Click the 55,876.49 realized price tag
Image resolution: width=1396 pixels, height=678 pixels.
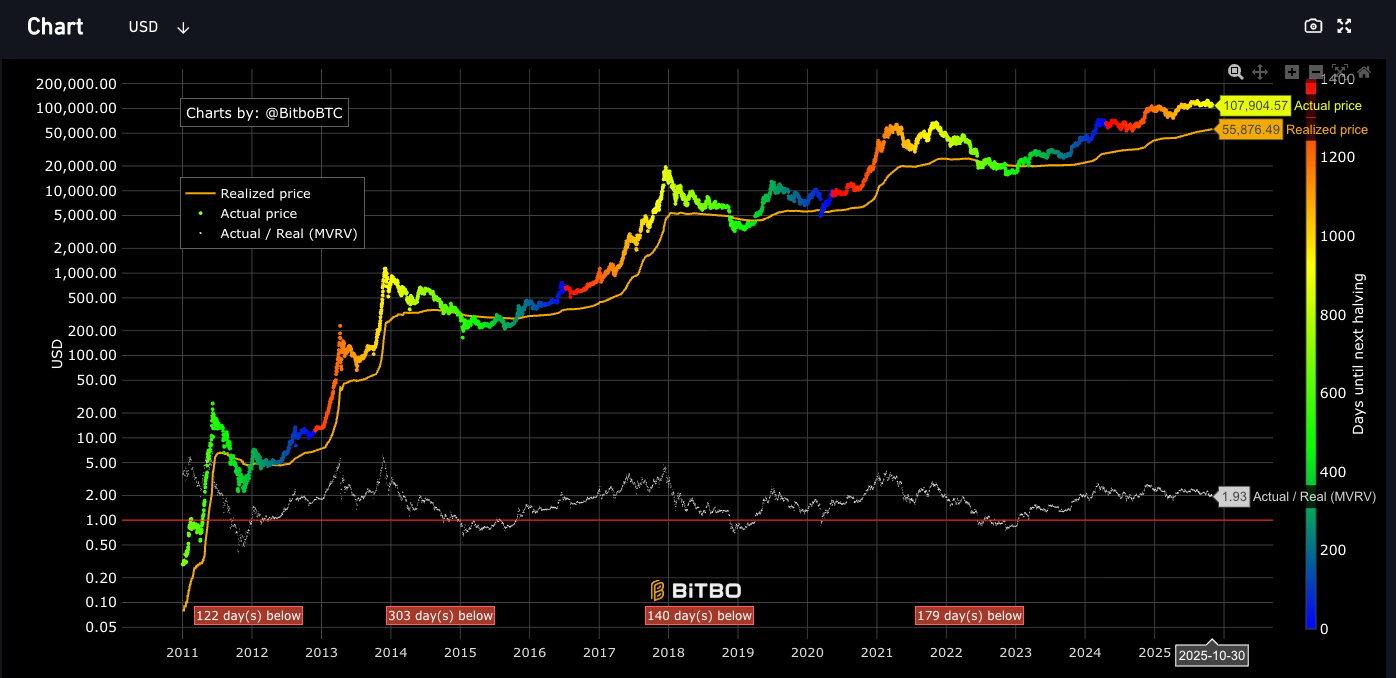coord(1250,130)
